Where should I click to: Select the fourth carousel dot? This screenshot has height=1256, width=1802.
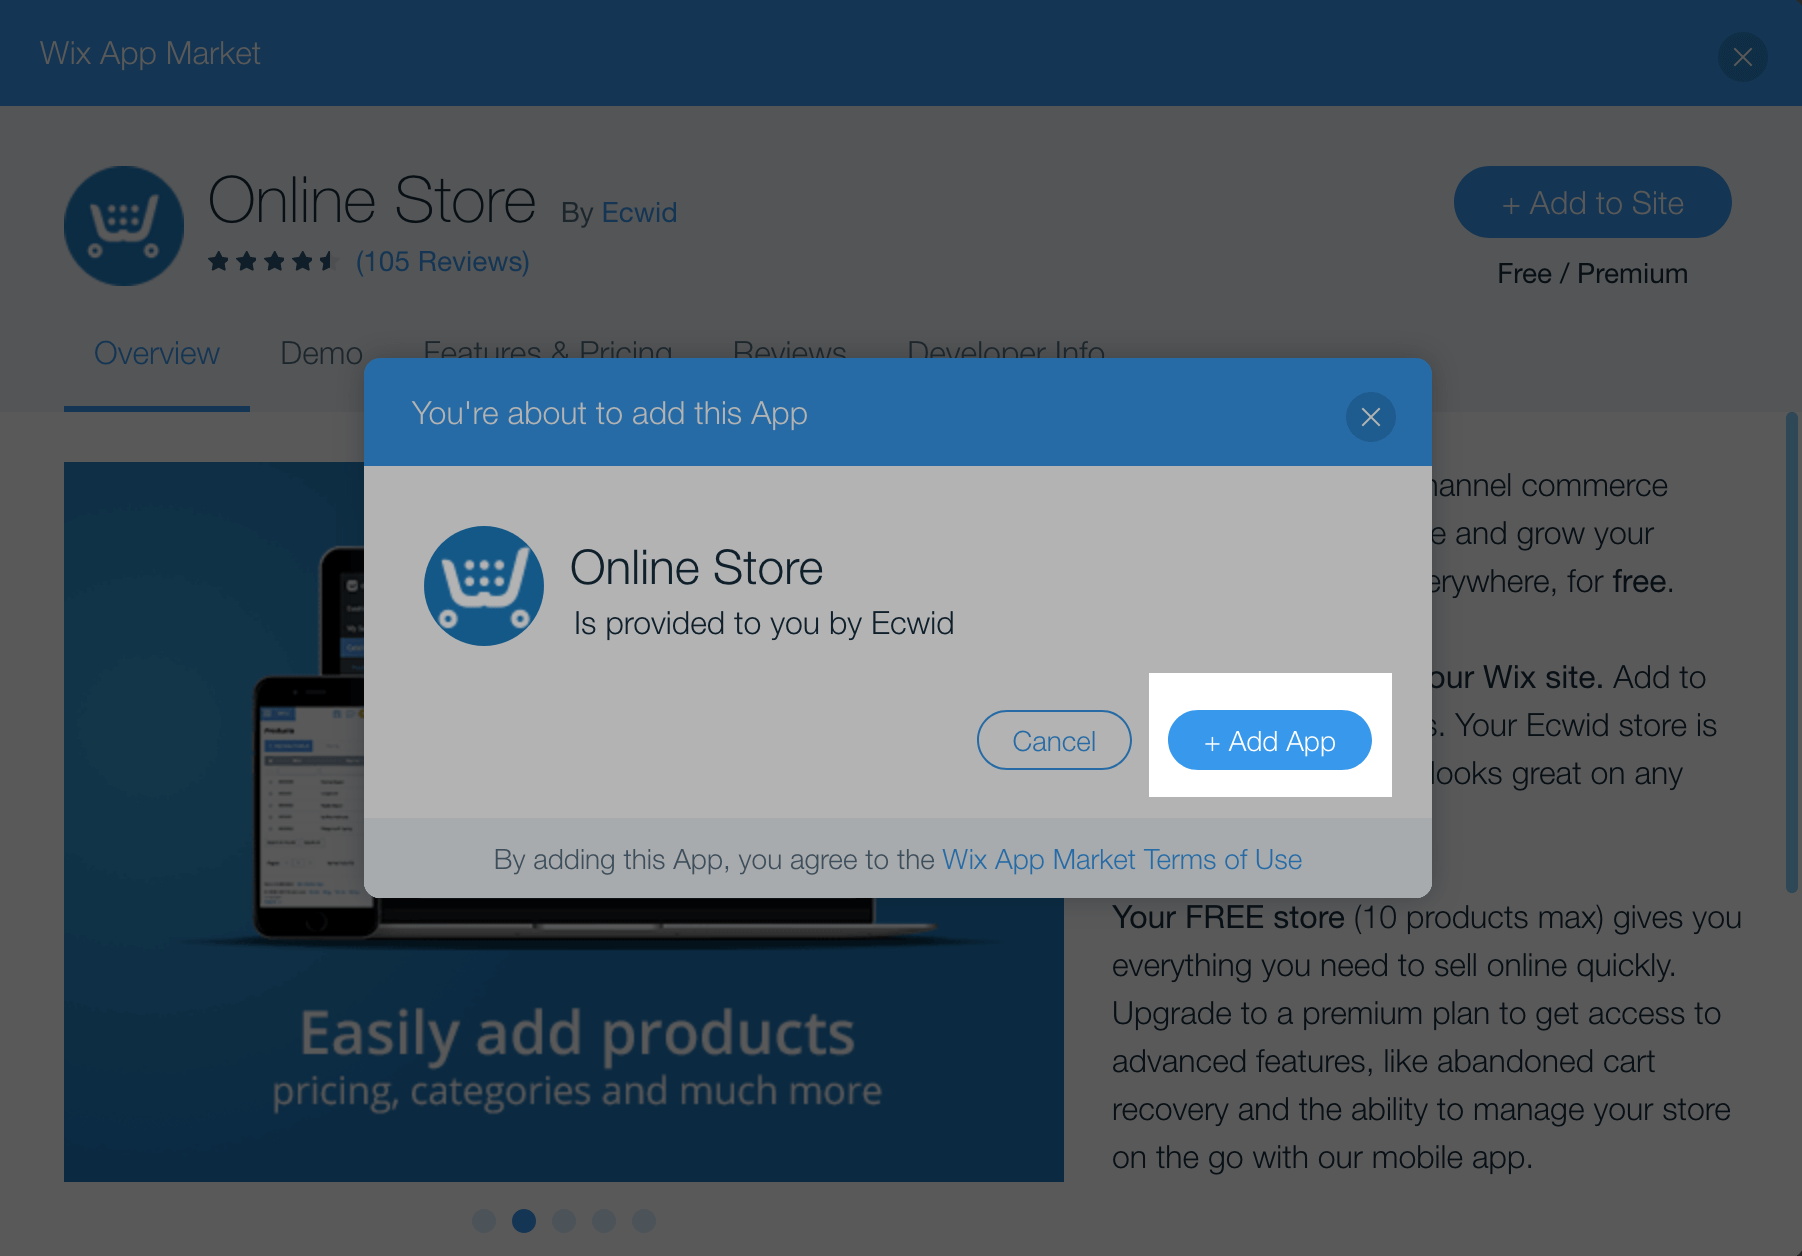(604, 1220)
